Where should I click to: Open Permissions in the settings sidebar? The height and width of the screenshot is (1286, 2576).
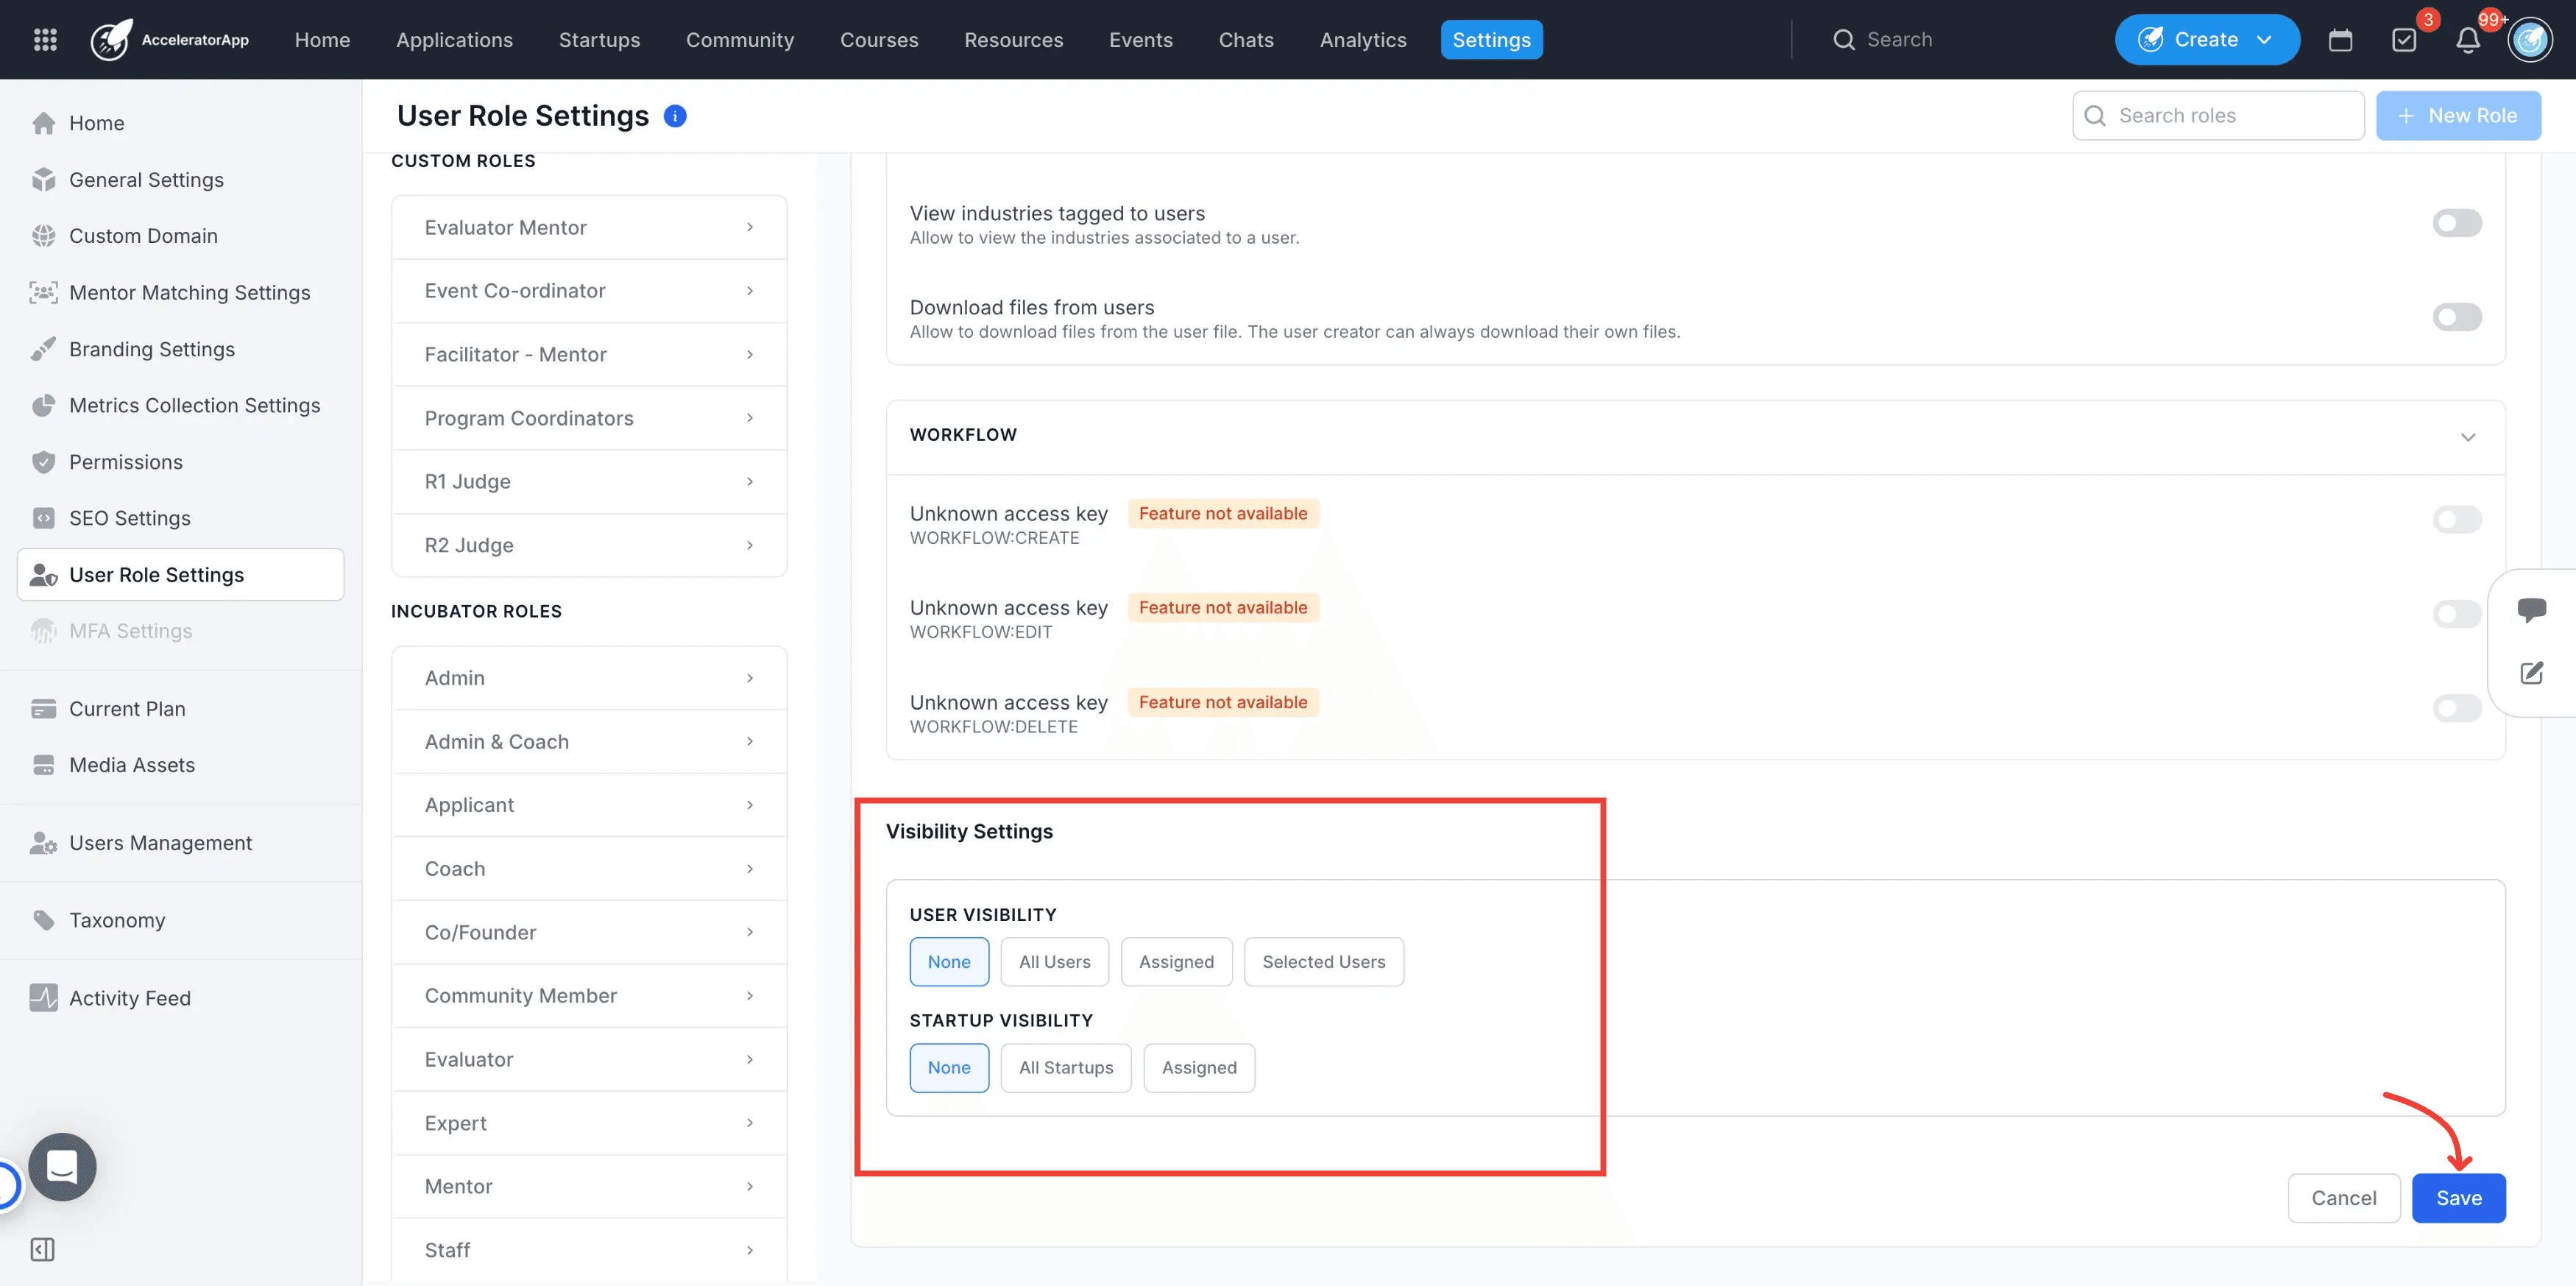click(x=126, y=462)
